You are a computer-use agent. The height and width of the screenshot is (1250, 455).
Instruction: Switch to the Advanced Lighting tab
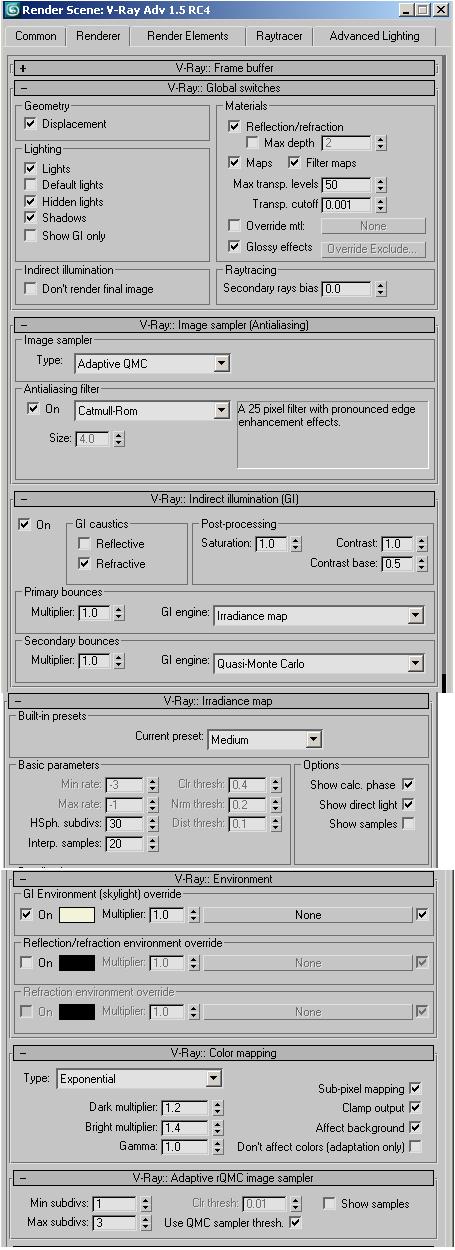pyautogui.click(x=374, y=36)
